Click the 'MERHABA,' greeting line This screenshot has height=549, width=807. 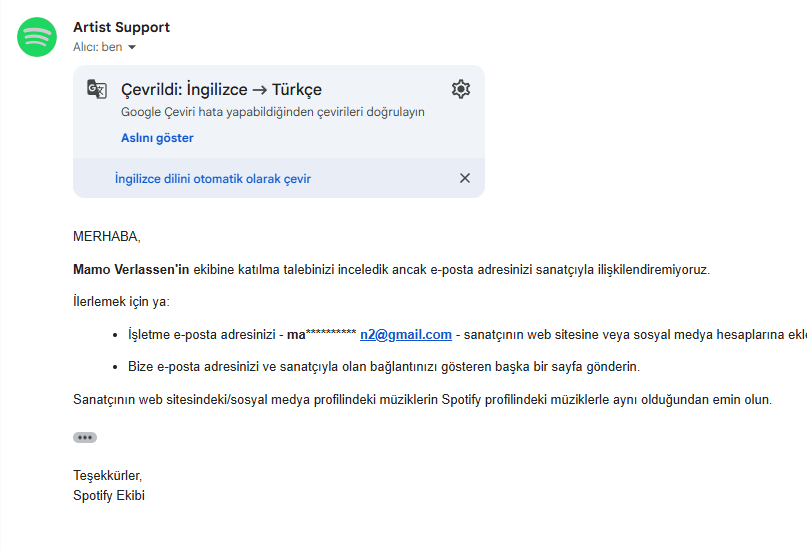tap(107, 237)
